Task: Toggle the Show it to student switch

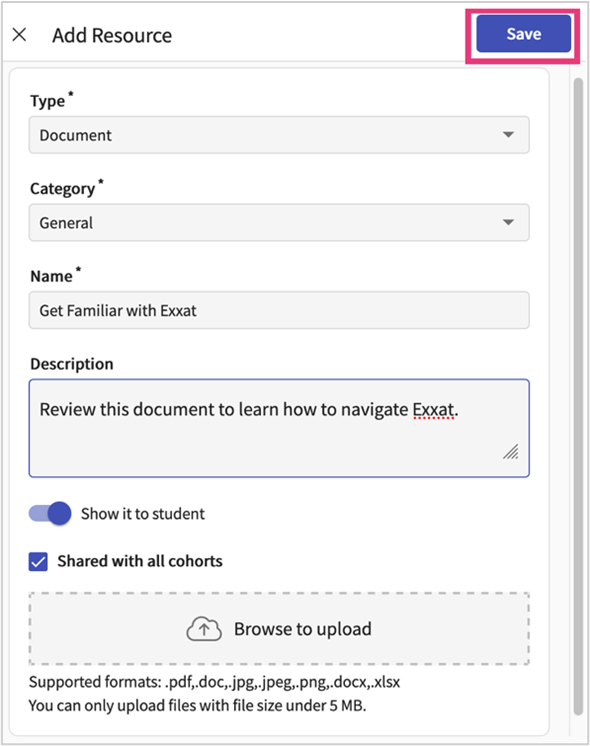Action: pyautogui.click(x=50, y=513)
